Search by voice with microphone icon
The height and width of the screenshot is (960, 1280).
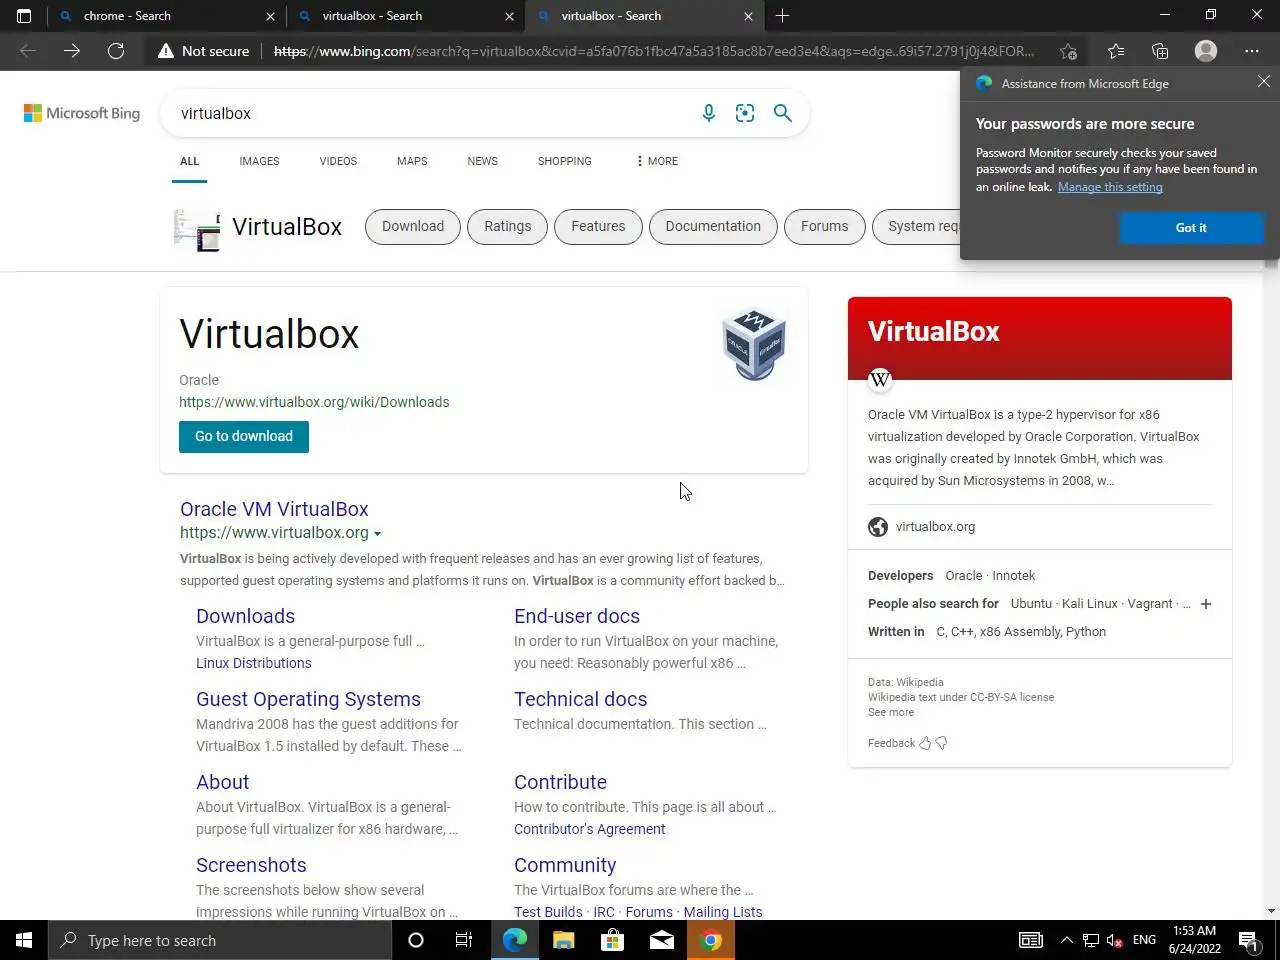click(709, 113)
